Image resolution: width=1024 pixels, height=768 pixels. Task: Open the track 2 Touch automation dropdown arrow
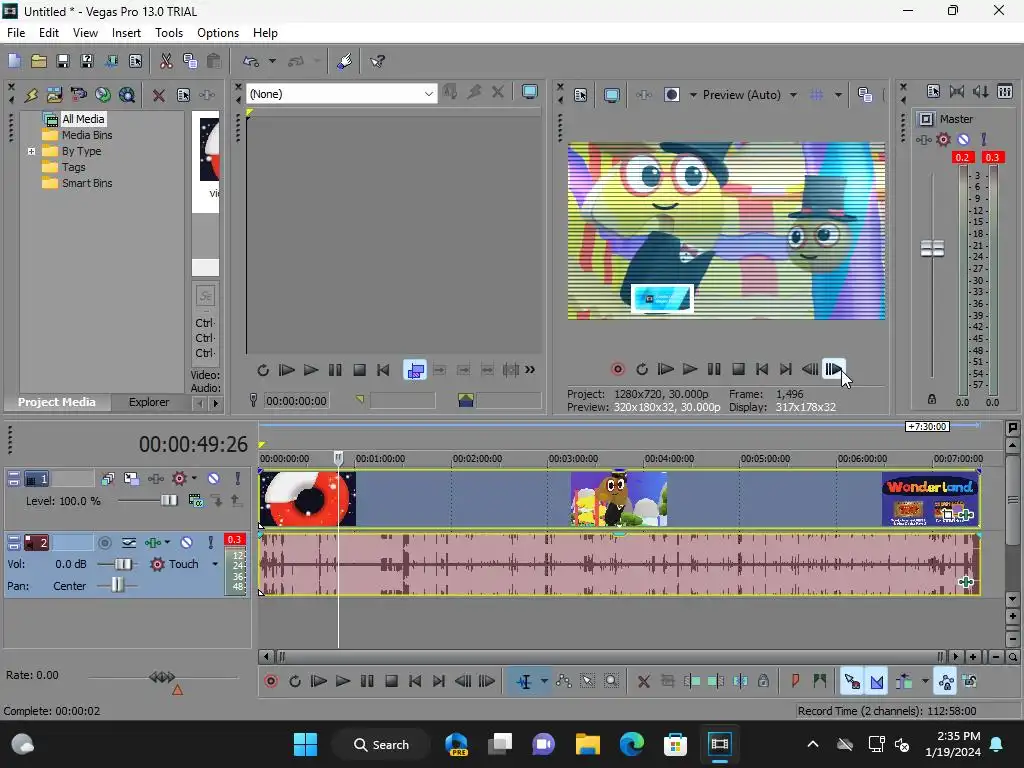coord(215,564)
